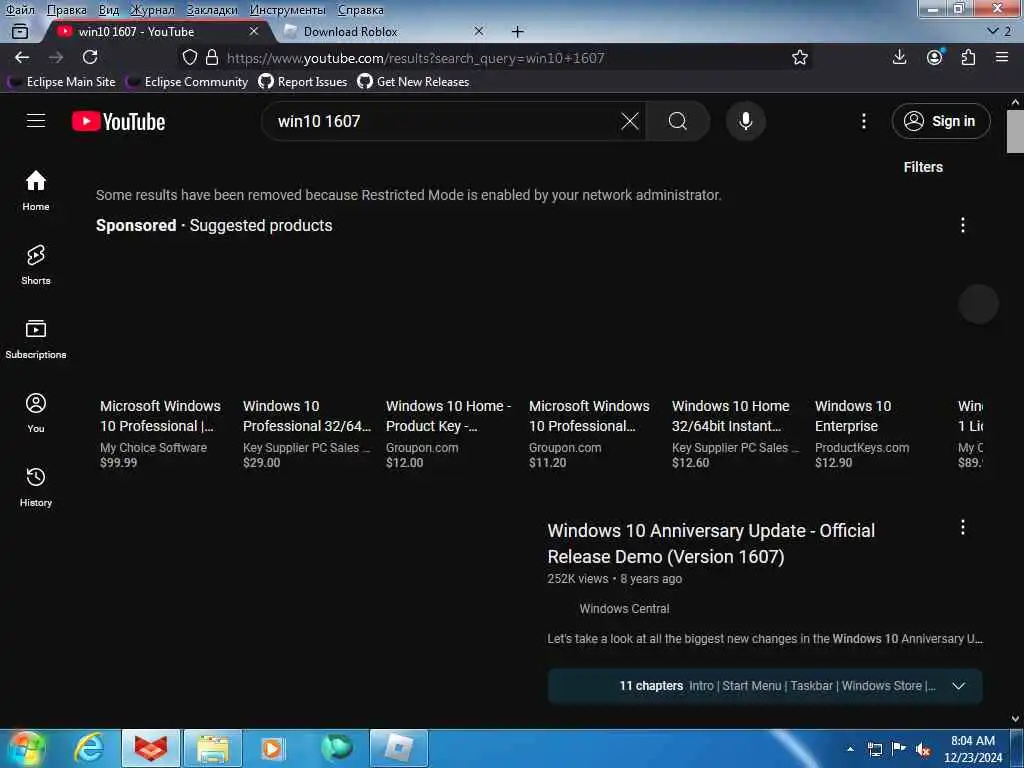
Task: Open Windows 10 Anniversary Update video title
Action: click(x=711, y=543)
